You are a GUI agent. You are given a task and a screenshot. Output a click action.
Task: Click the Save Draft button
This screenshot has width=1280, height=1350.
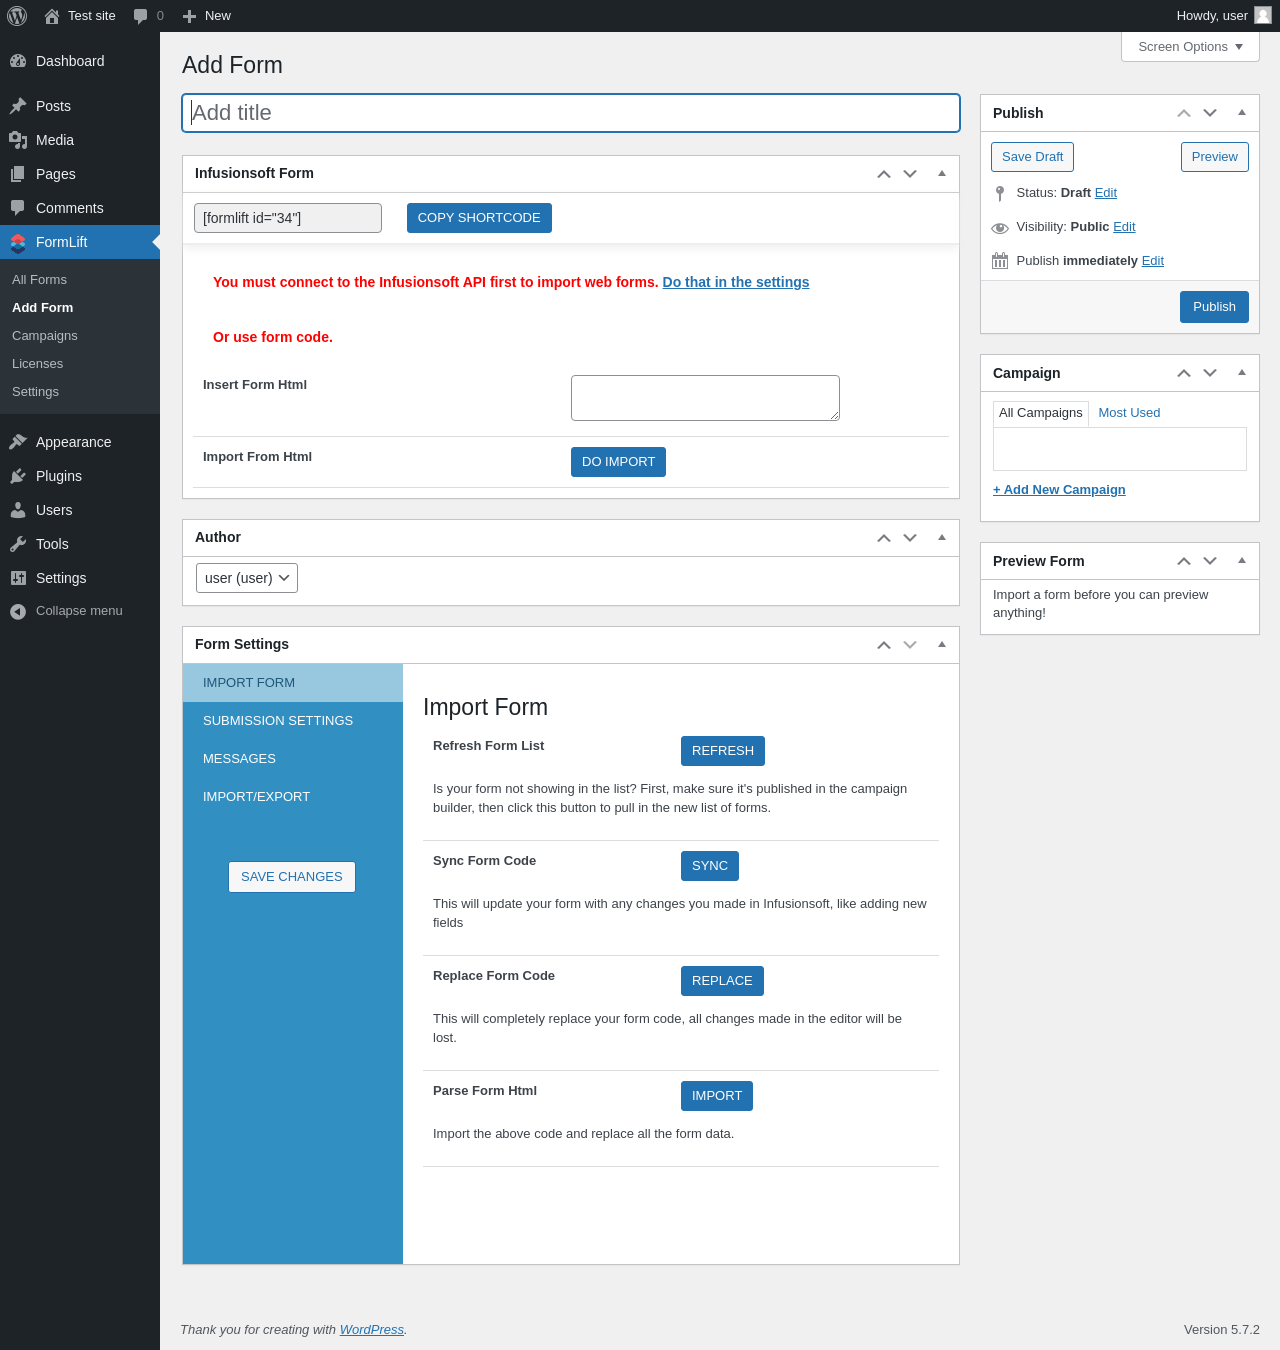1032,157
